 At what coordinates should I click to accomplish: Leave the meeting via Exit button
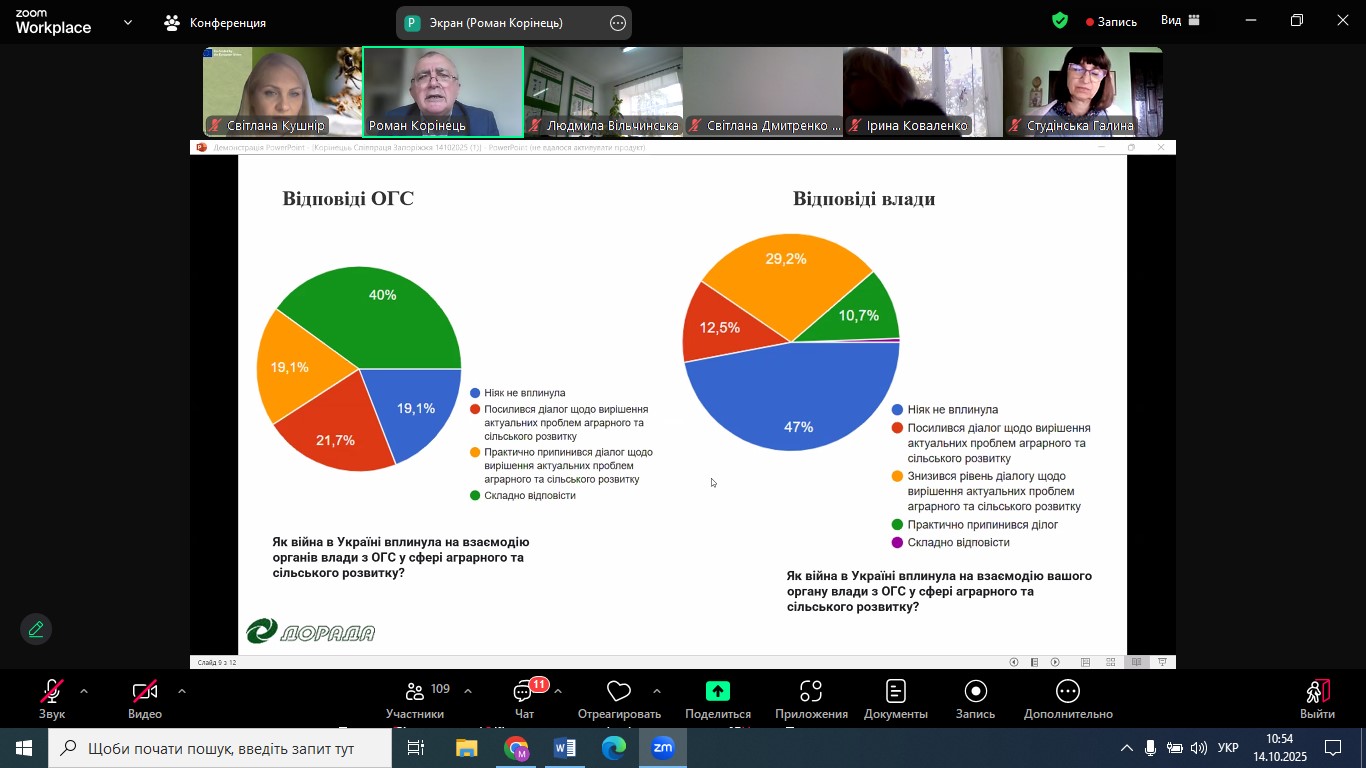tap(1317, 699)
